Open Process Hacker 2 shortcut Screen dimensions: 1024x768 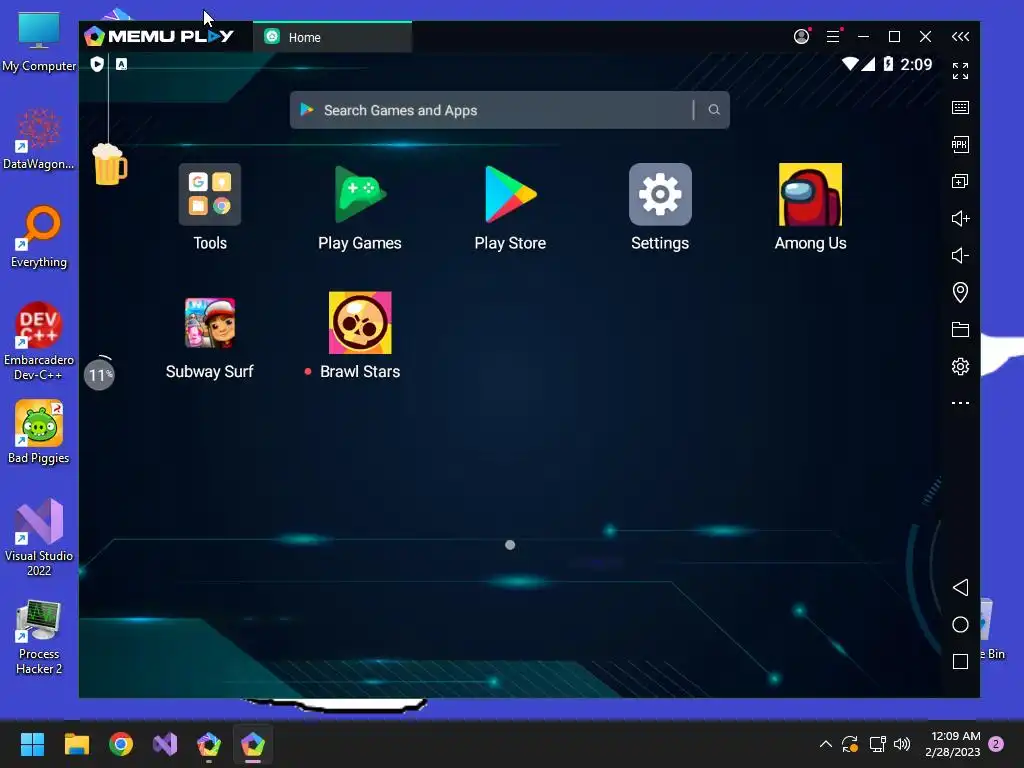pyautogui.click(x=39, y=637)
